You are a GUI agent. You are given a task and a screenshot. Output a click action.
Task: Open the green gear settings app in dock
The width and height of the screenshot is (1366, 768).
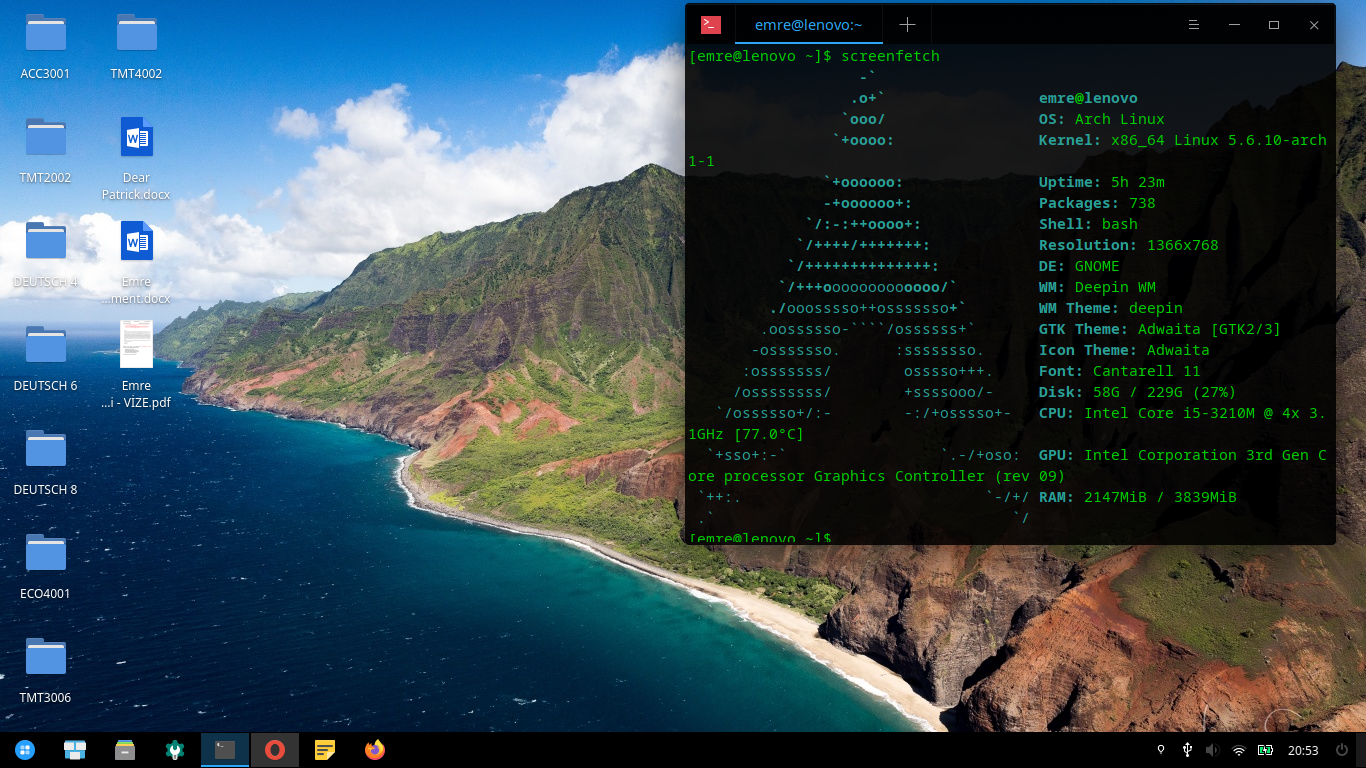(175, 750)
